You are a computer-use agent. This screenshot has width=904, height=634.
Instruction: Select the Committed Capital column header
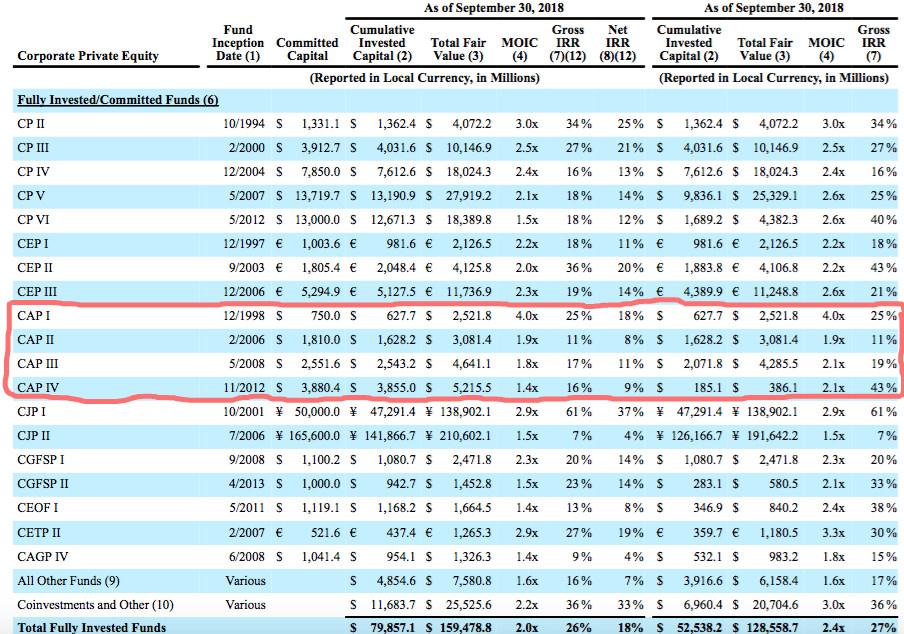click(307, 50)
